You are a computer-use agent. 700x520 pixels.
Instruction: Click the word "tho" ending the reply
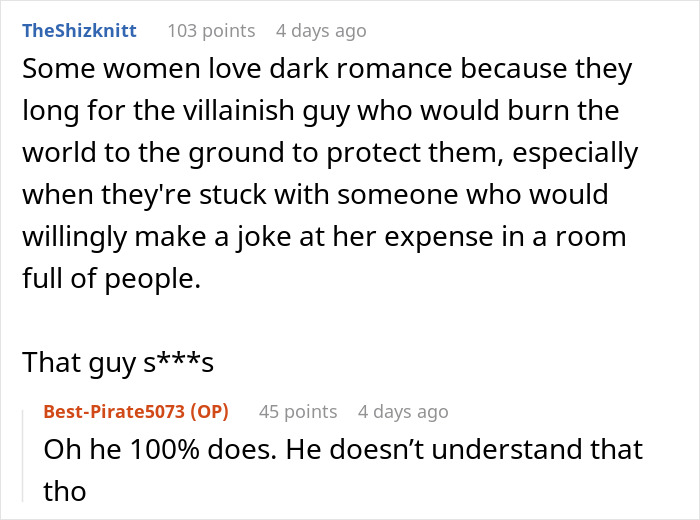[x=64, y=493]
